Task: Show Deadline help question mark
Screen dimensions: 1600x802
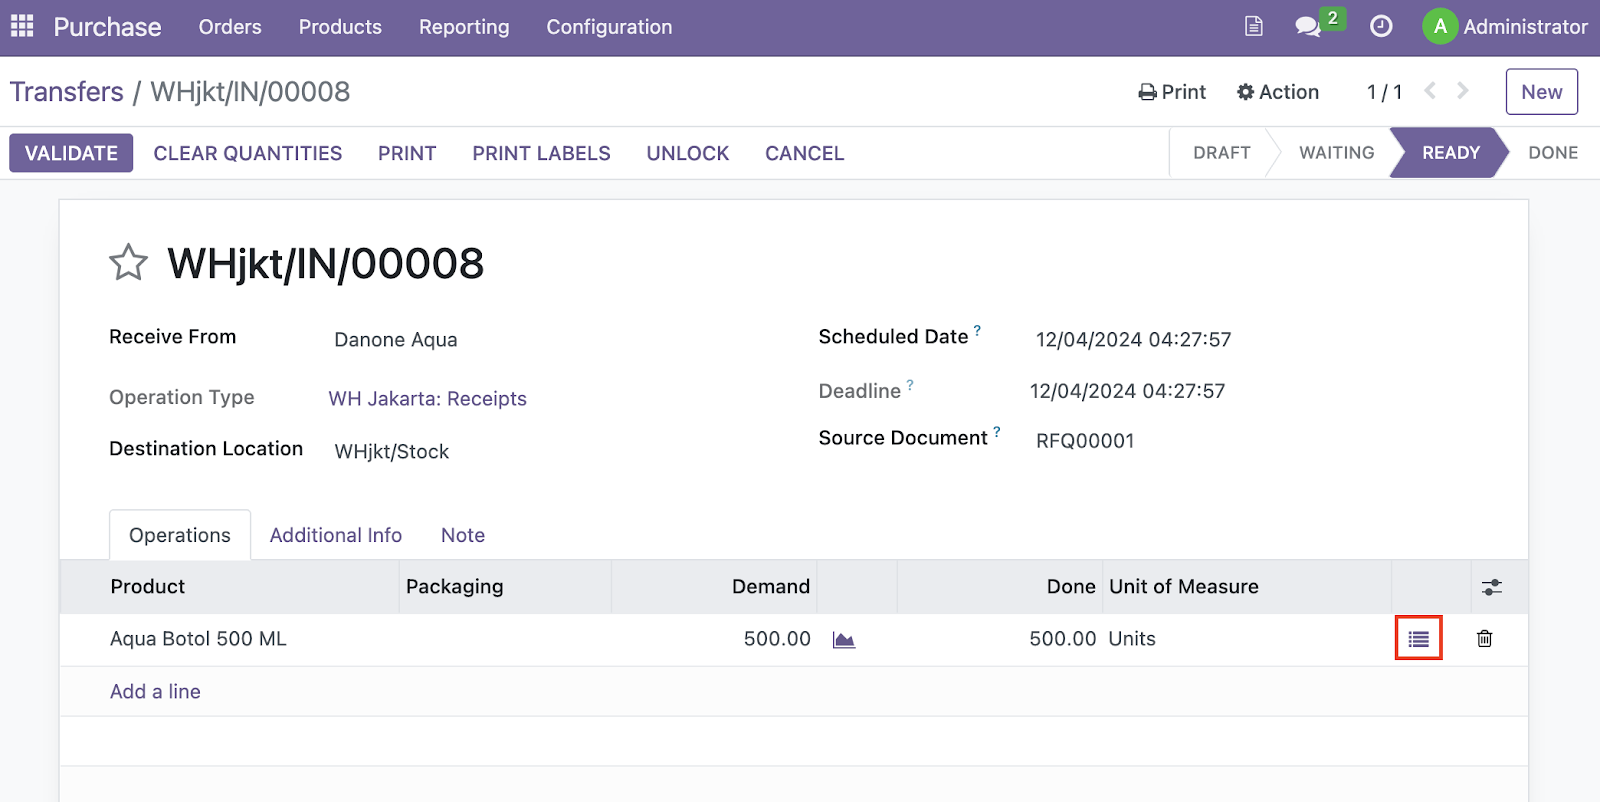Action: (x=910, y=384)
